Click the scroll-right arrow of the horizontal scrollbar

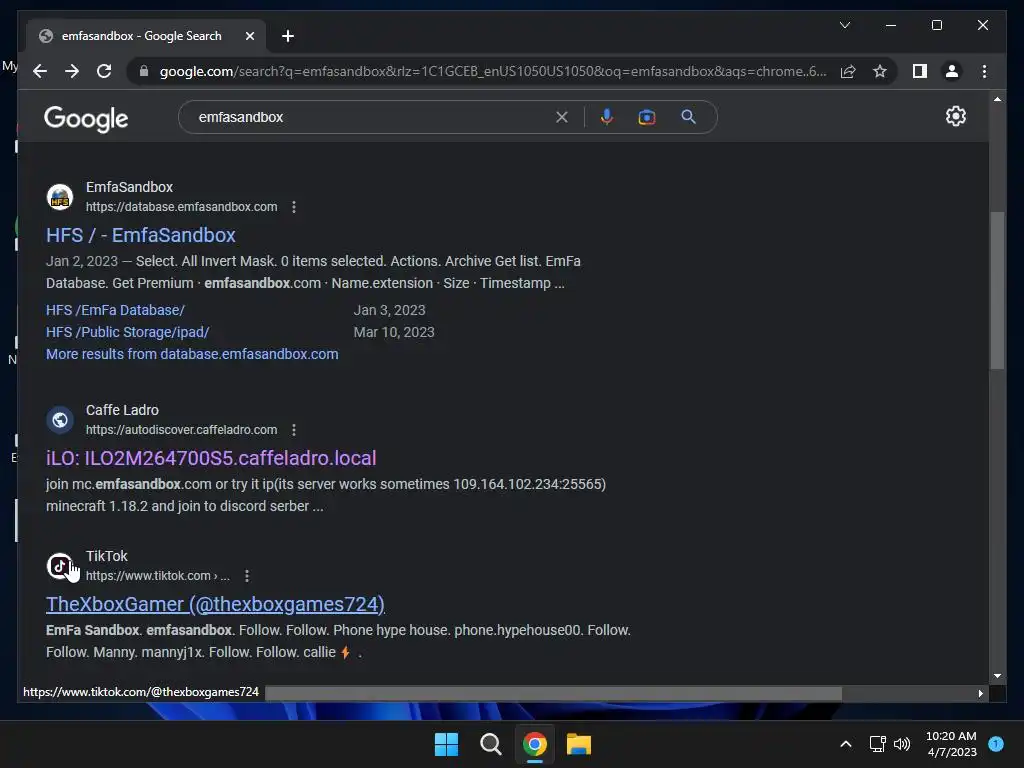pos(980,693)
